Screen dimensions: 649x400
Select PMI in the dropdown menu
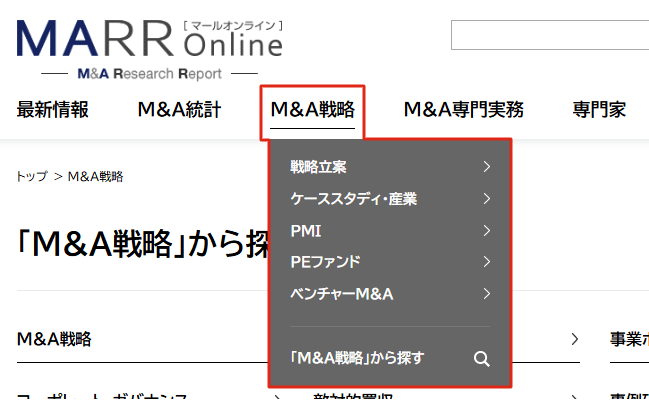point(305,231)
